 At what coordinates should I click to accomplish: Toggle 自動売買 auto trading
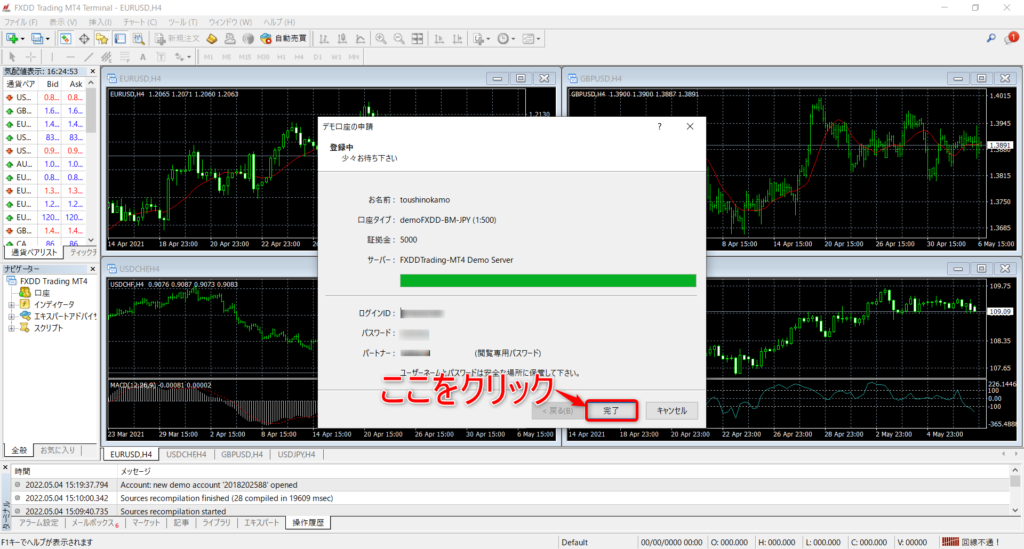point(283,39)
